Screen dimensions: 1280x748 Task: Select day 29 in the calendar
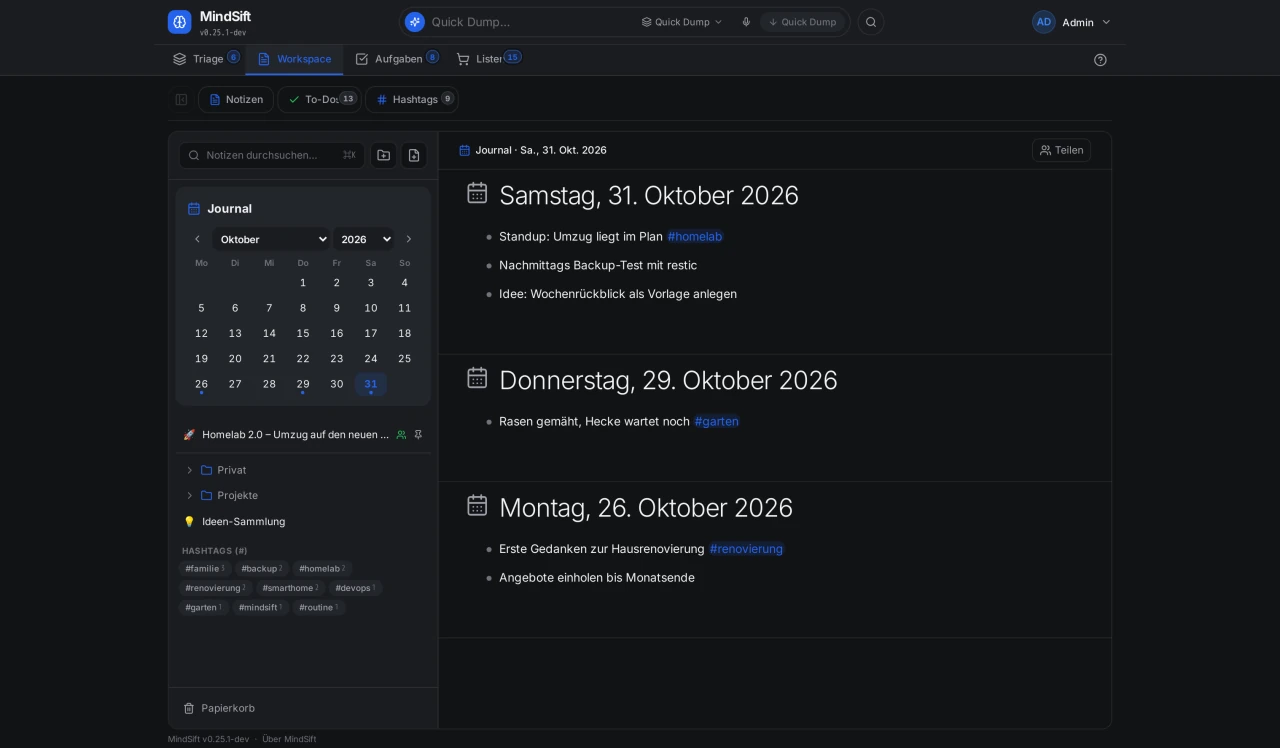(x=303, y=384)
